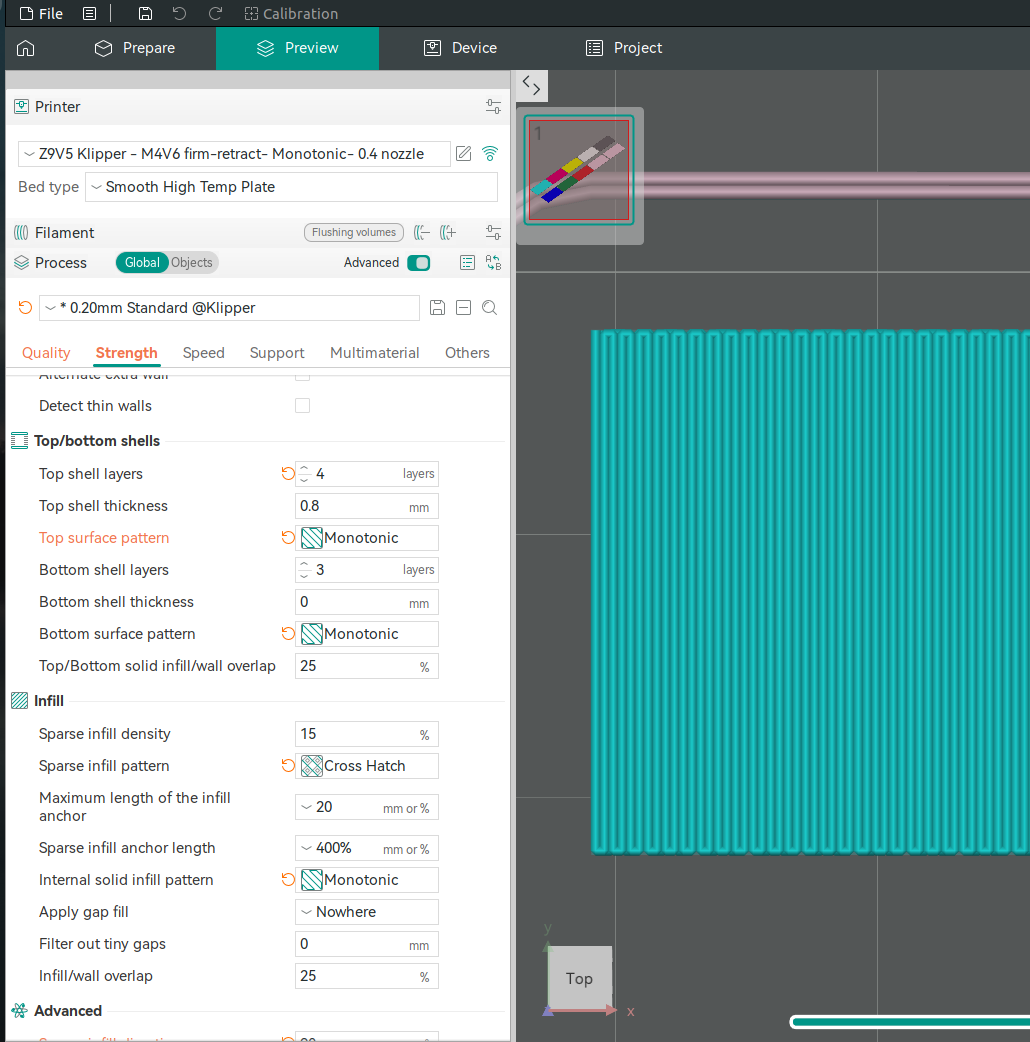Click the compare presets icon

(x=493, y=262)
